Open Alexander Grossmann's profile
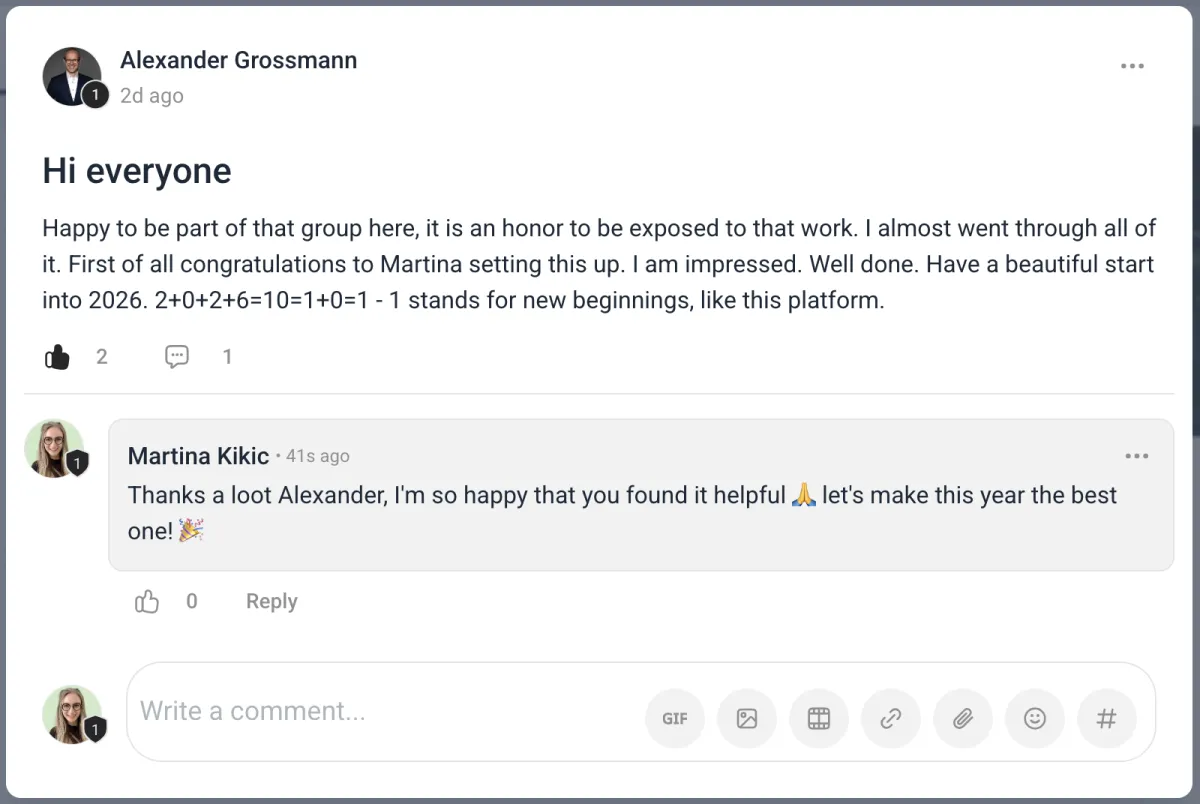 (x=238, y=60)
